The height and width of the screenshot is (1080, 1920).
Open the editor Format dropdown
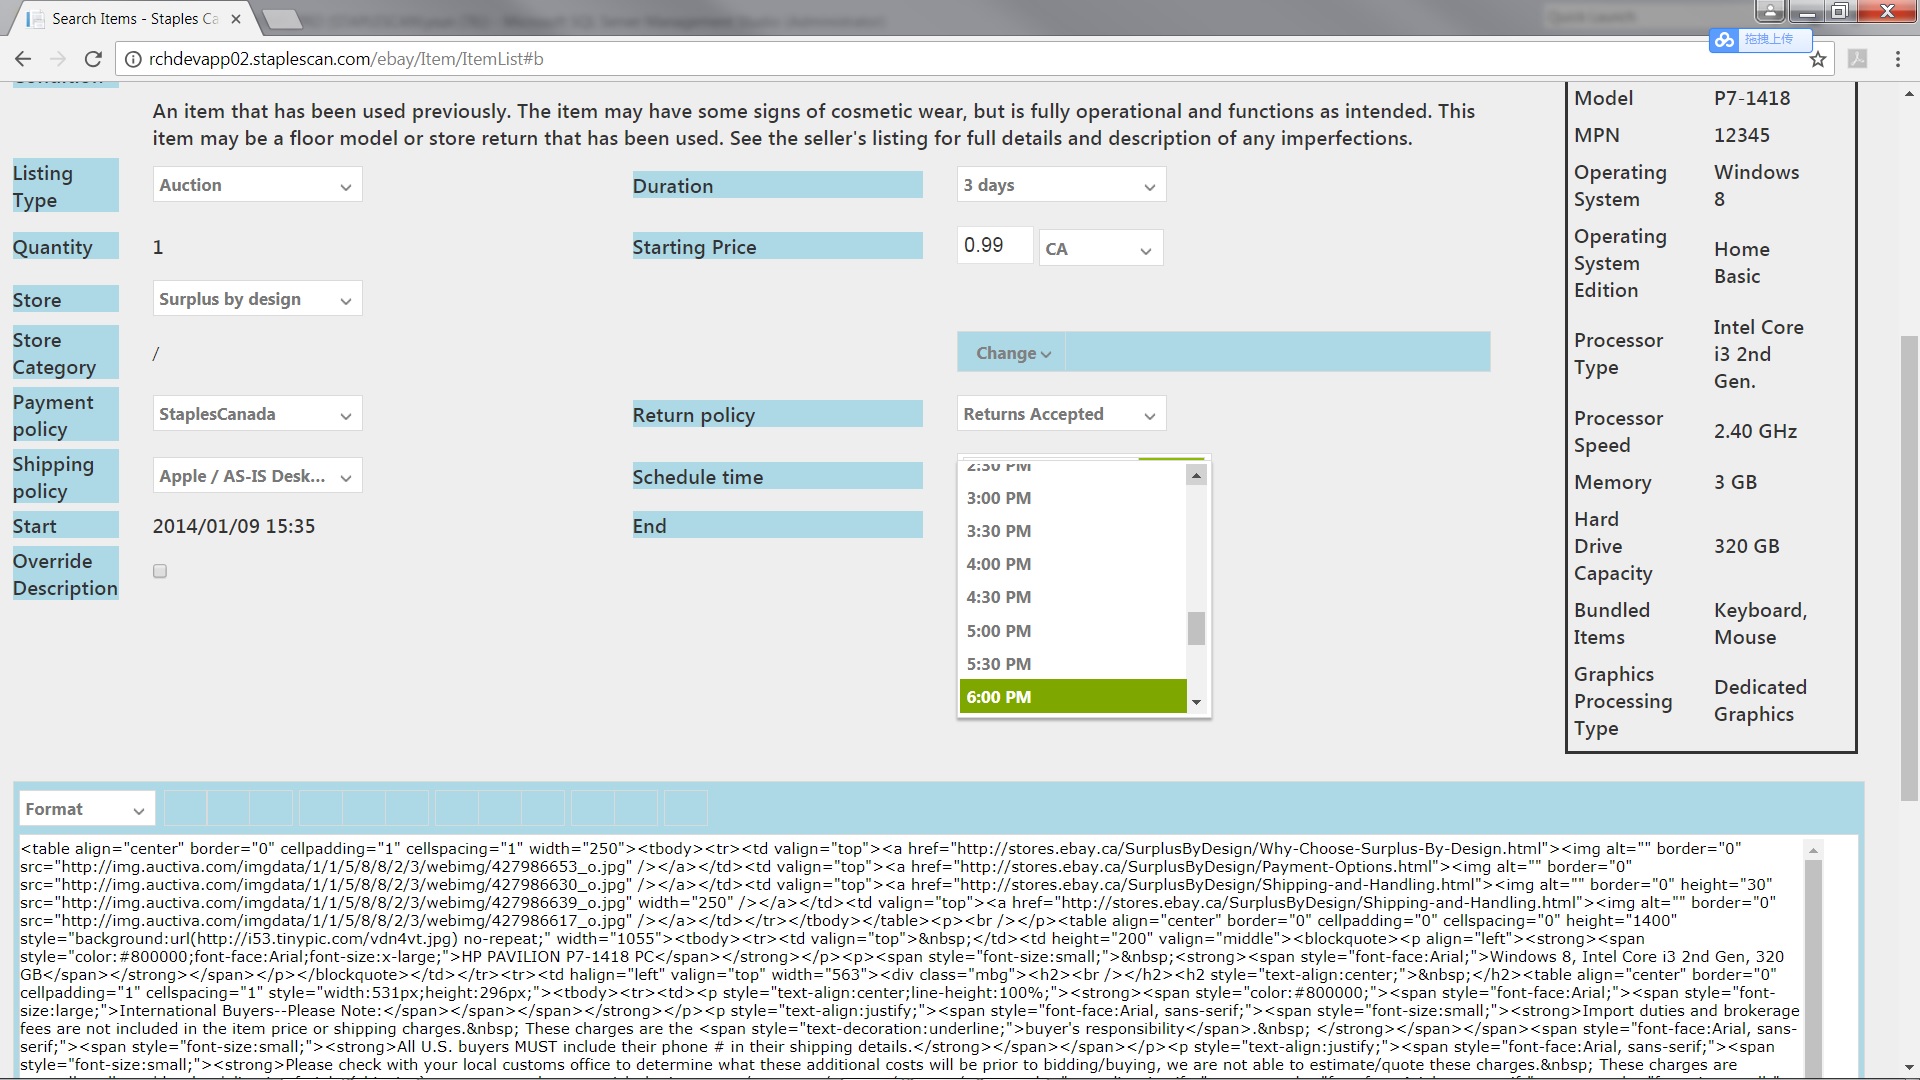pyautogui.click(x=87, y=809)
